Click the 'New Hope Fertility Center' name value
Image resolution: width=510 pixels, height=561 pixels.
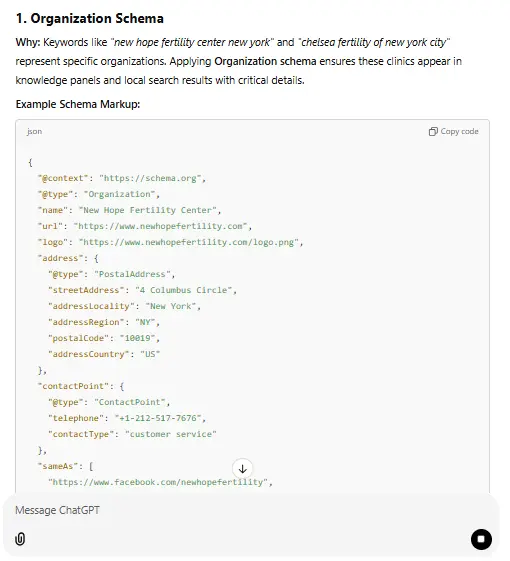tap(147, 210)
